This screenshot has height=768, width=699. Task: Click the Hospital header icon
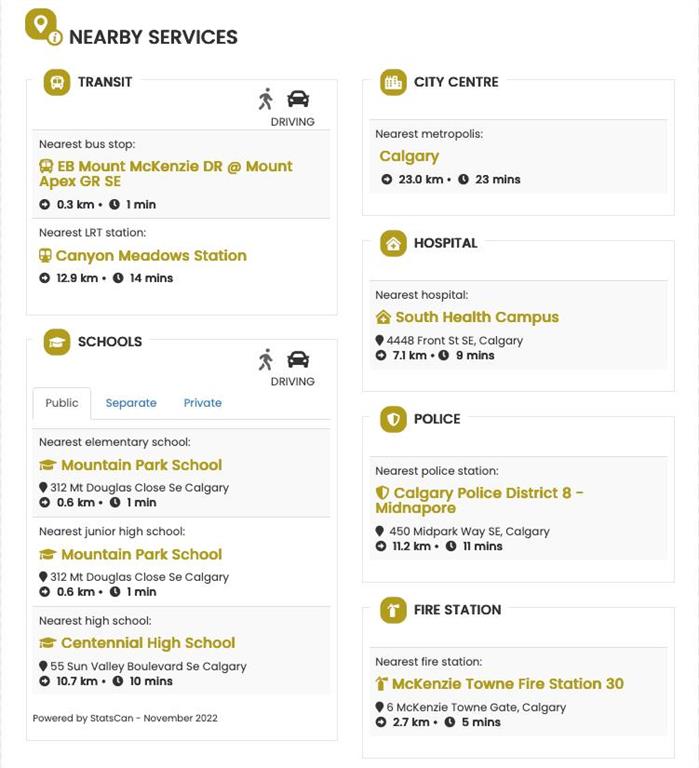[393, 243]
